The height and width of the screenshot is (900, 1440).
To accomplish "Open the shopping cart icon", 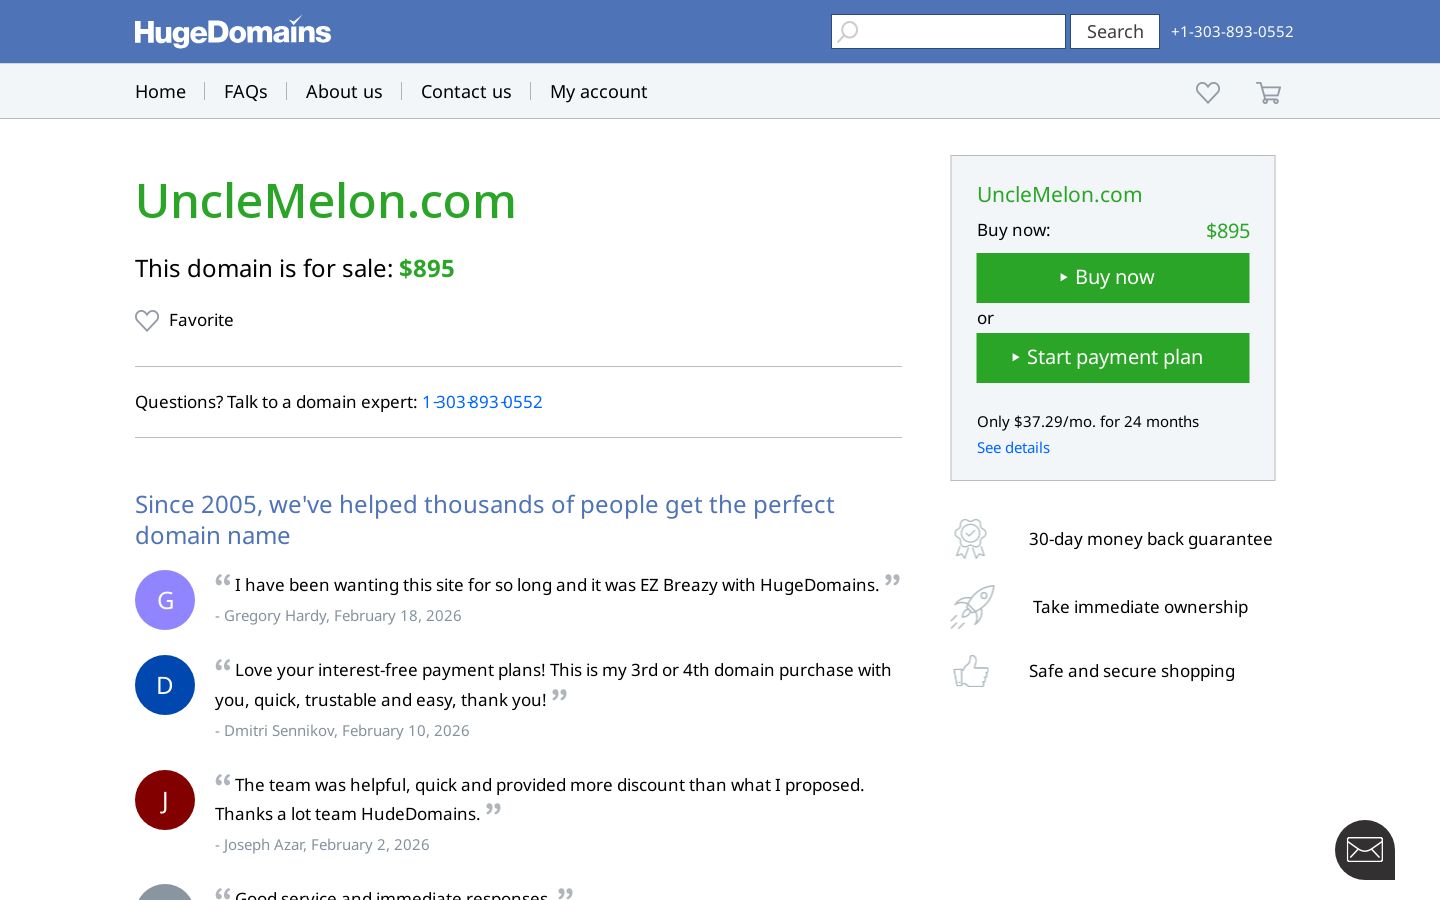I will click(x=1268, y=92).
